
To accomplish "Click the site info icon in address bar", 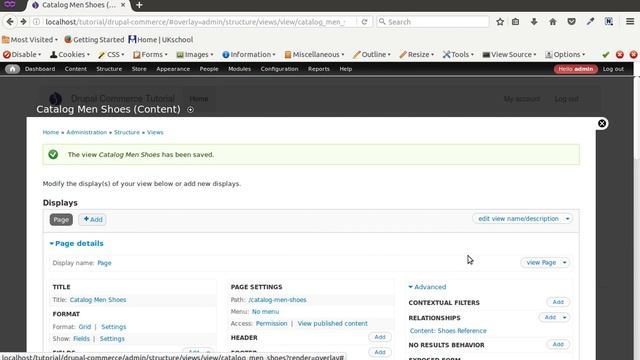I will (36, 22).
